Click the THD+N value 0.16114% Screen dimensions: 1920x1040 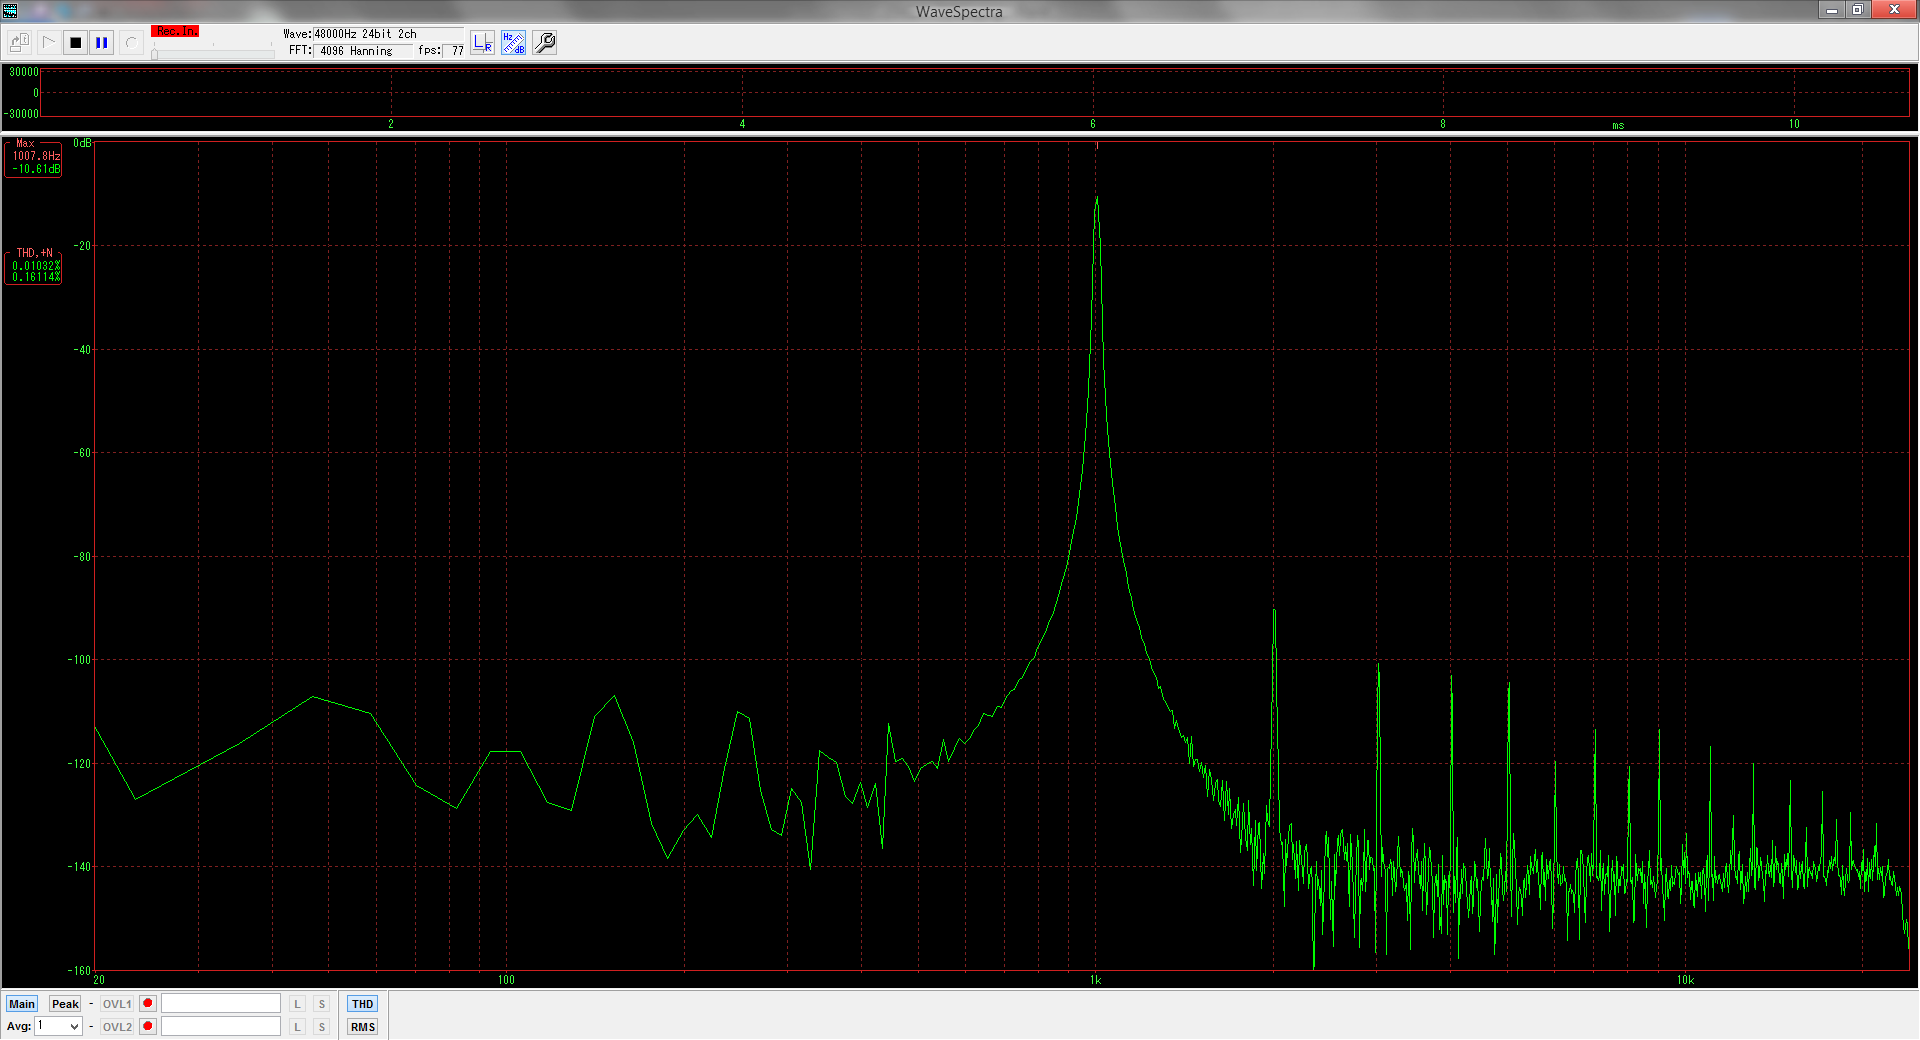click(x=36, y=277)
